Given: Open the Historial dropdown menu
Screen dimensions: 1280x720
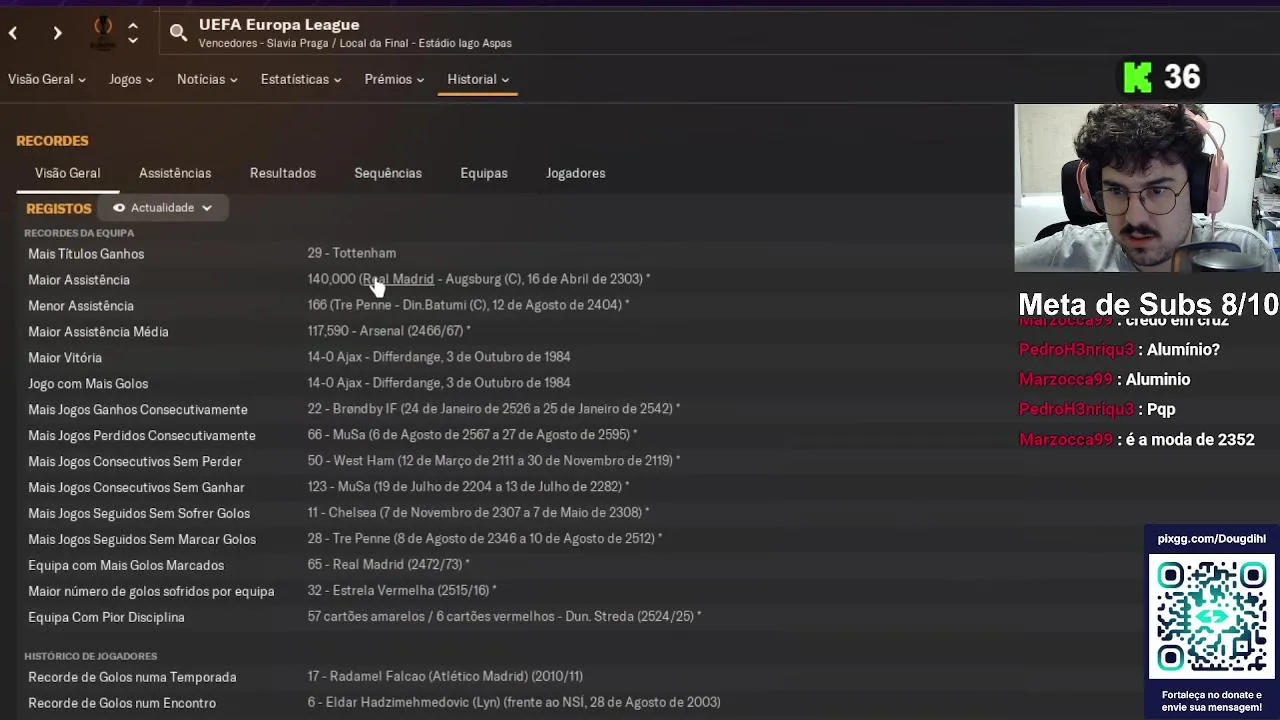Looking at the screenshot, I should (x=478, y=79).
